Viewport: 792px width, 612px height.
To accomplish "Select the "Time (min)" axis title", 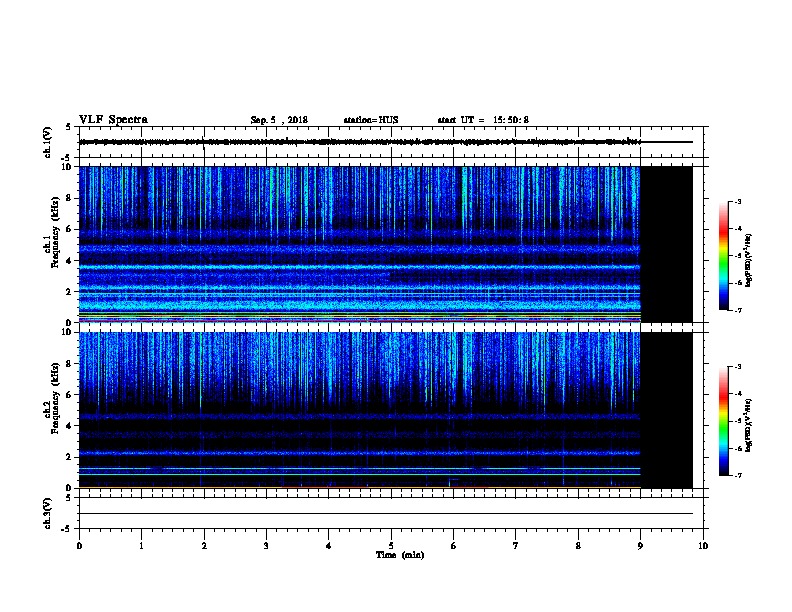I will 400,555.
